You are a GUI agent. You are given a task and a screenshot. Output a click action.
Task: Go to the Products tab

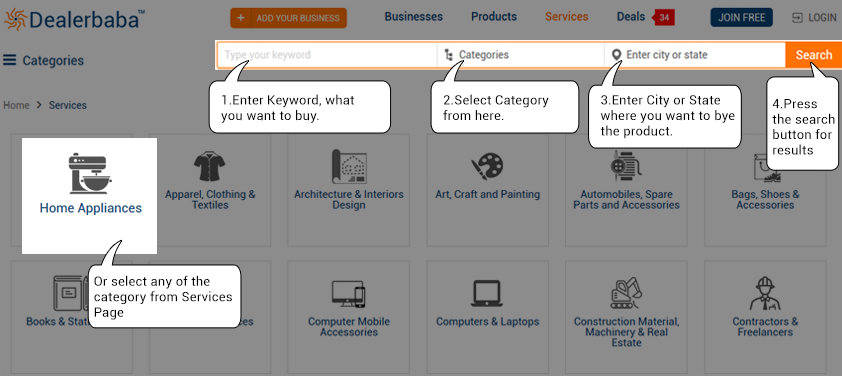(494, 17)
